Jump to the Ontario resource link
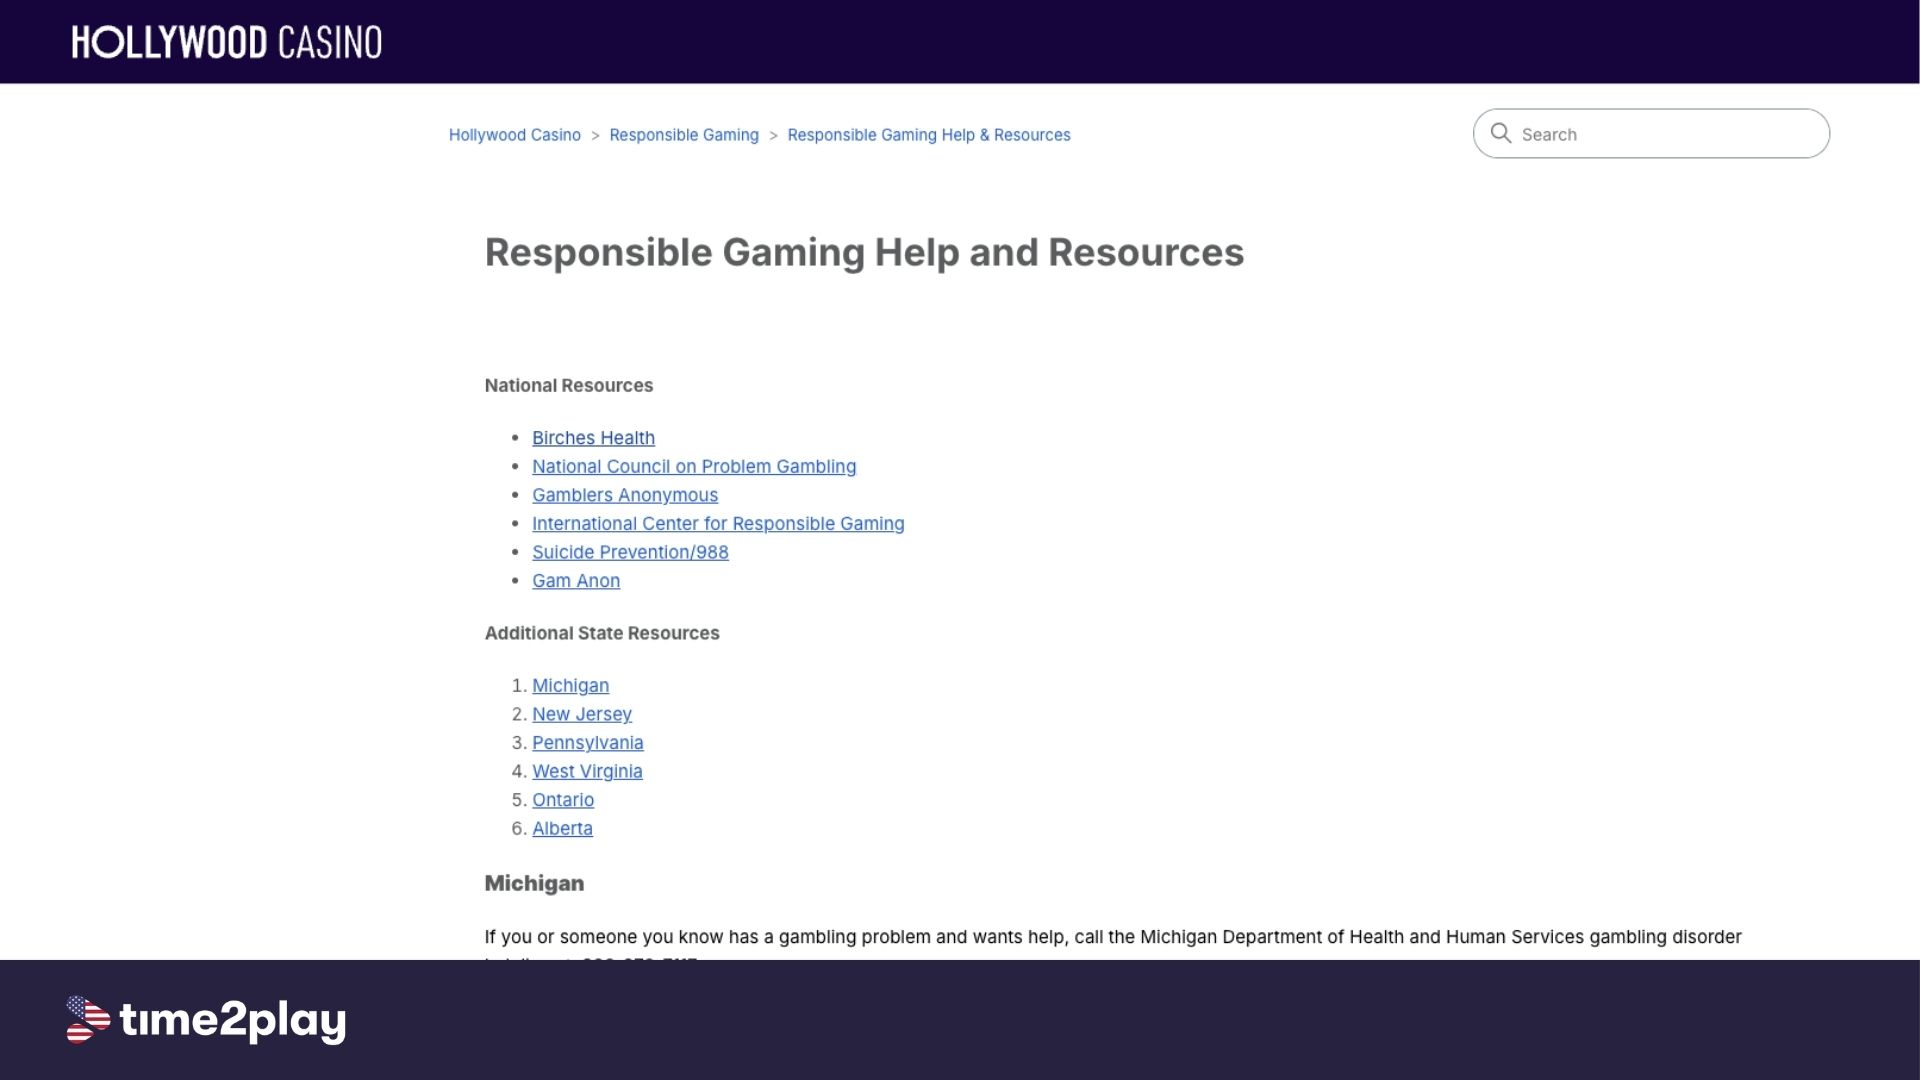1920x1080 pixels. [563, 800]
